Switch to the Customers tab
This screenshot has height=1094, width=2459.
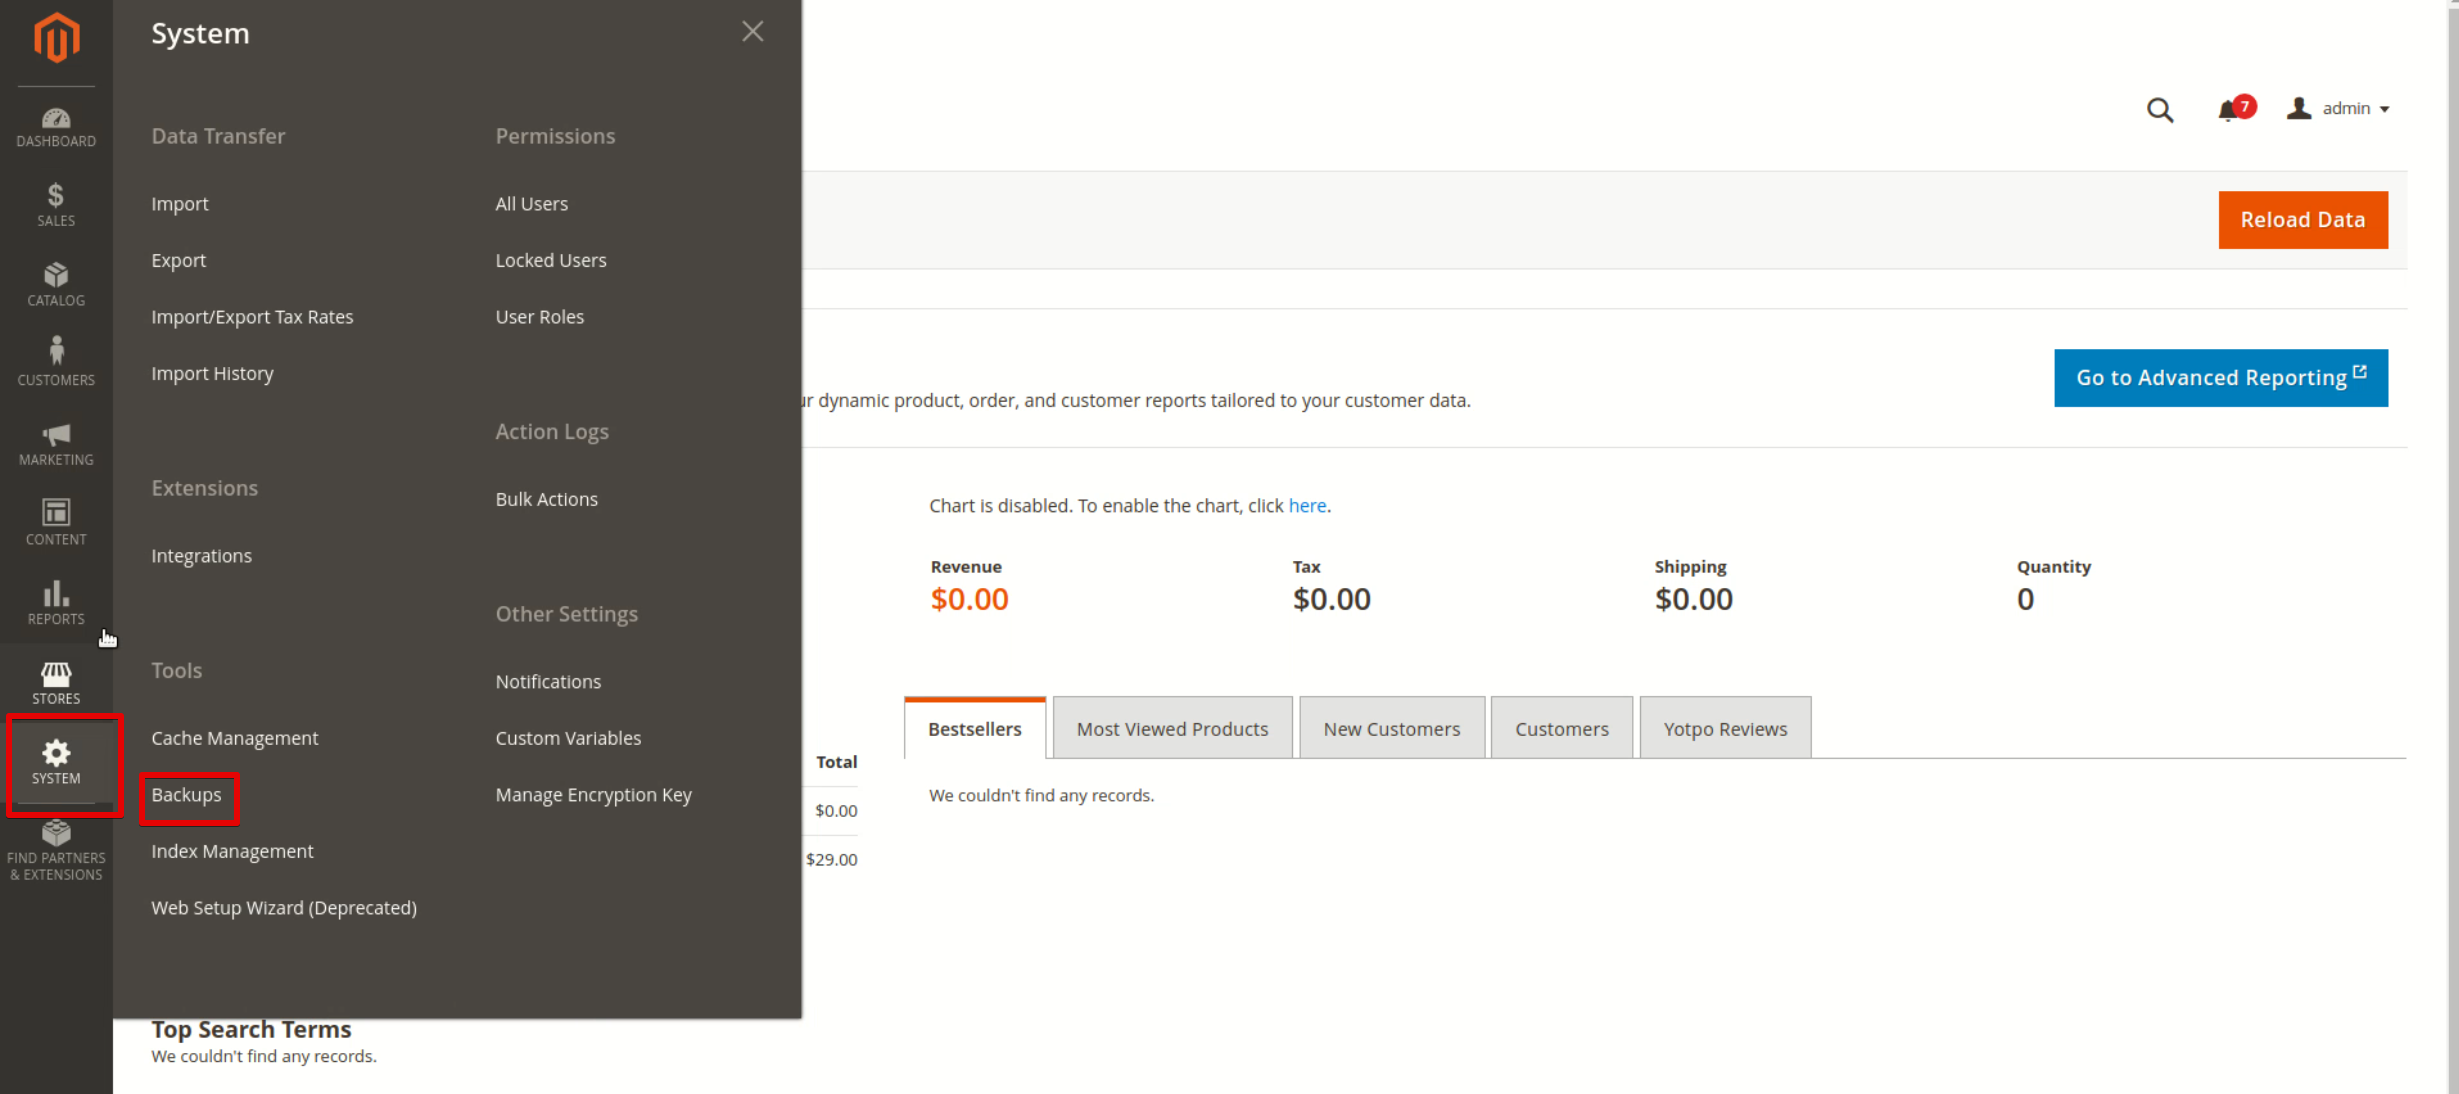coord(1561,728)
